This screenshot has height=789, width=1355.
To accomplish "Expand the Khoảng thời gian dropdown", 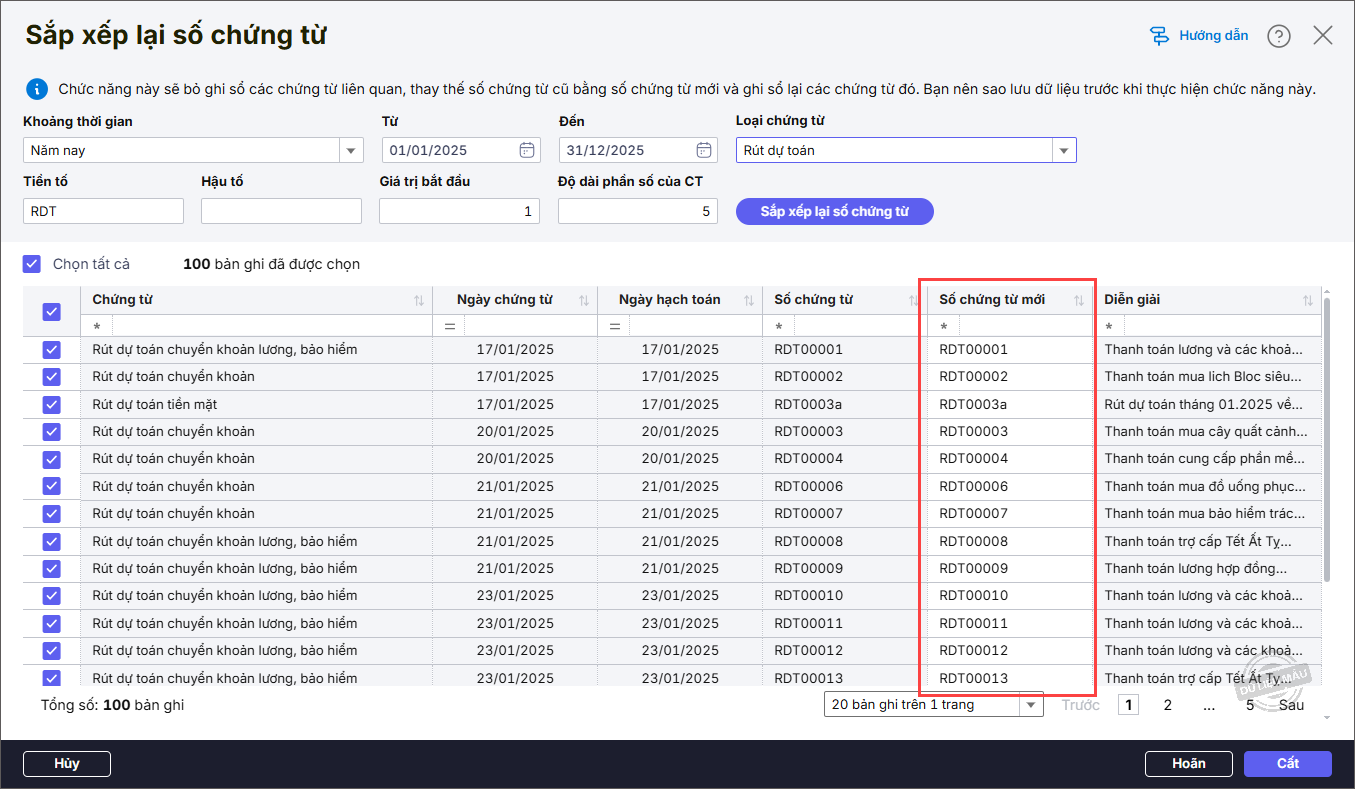I will pyautogui.click(x=351, y=151).
